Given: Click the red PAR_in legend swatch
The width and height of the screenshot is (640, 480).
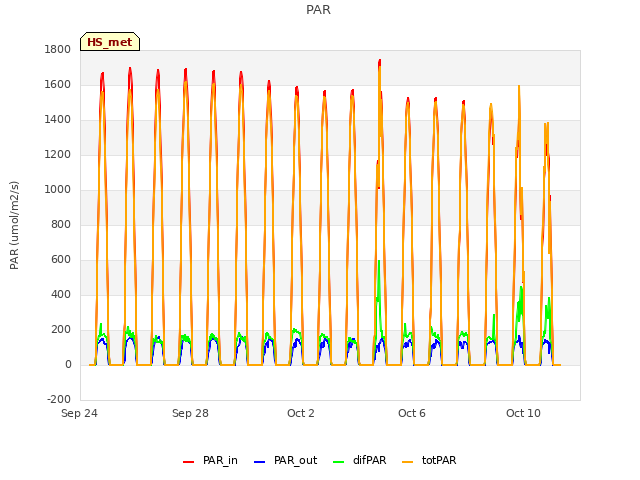Looking at the screenshot, I should (x=188, y=462).
